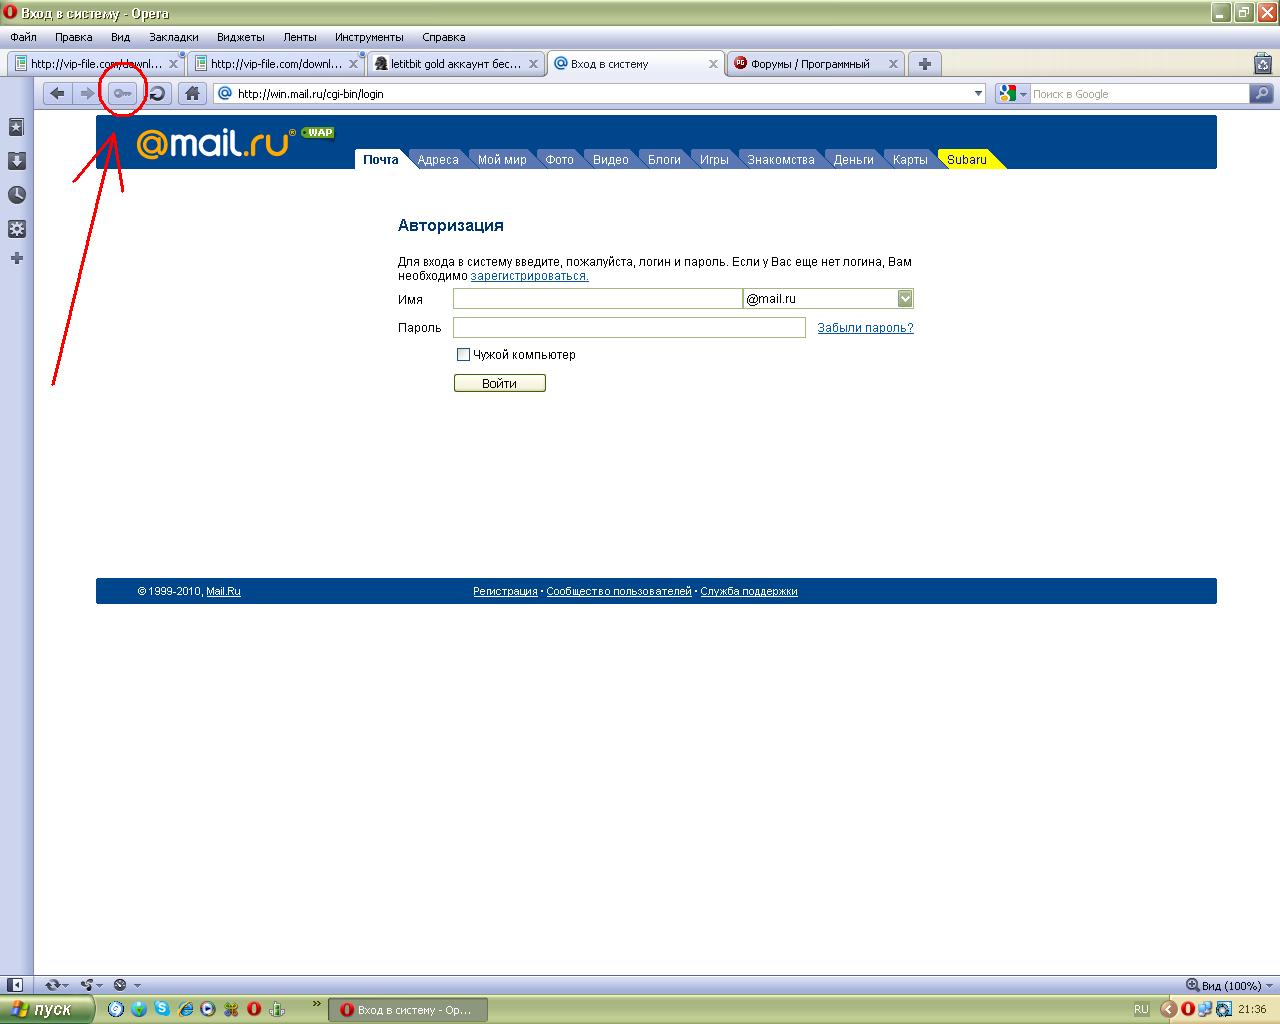Click the 'Забыли пароль?' link

coord(865,327)
